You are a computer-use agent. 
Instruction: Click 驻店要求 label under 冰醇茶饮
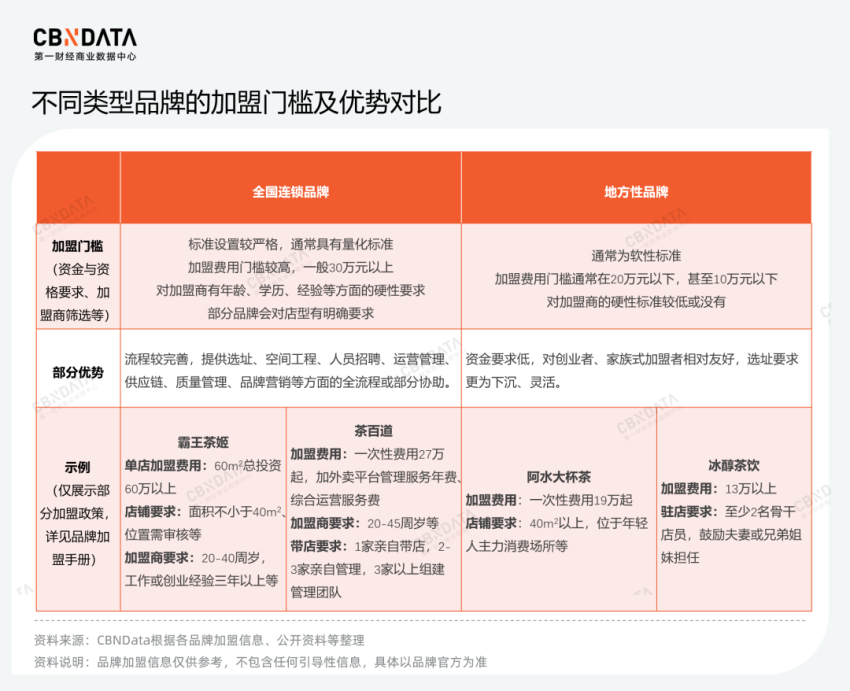pyautogui.click(x=689, y=512)
